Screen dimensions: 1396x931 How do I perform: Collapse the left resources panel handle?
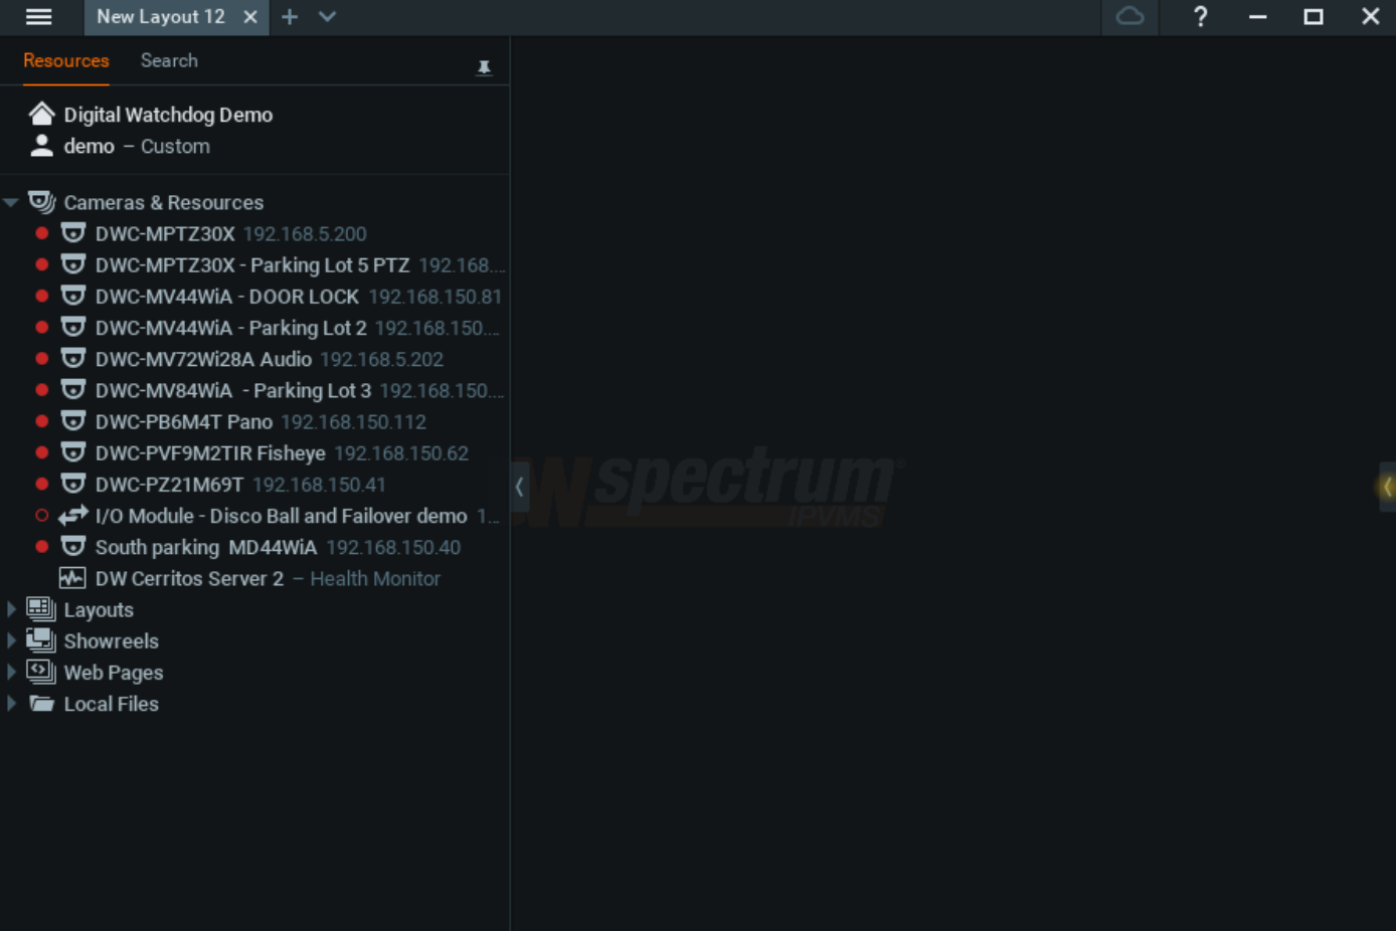[519, 487]
